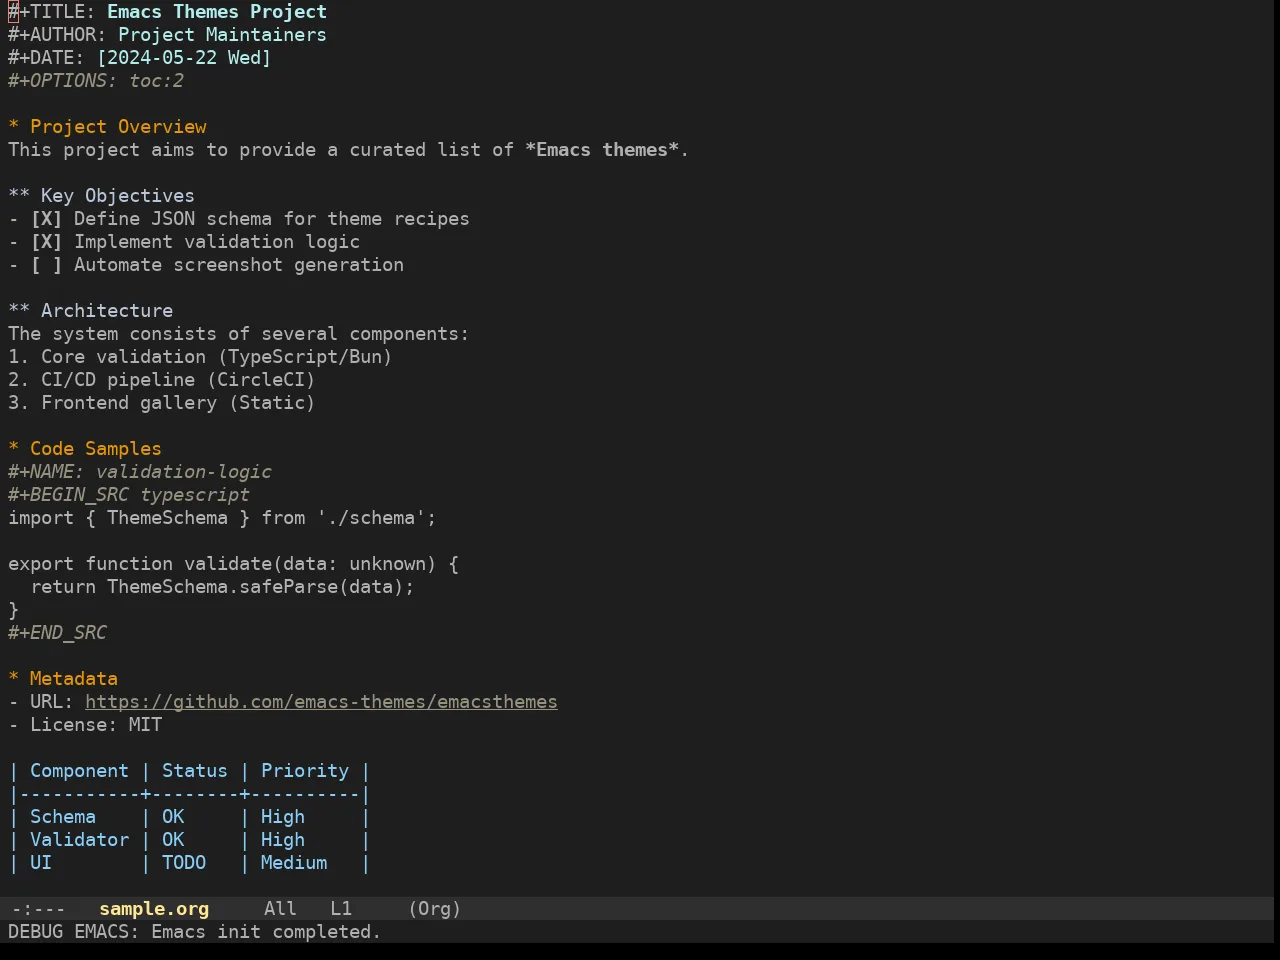
Task: Click the 'L1' line number indicator
Action: tap(341, 909)
